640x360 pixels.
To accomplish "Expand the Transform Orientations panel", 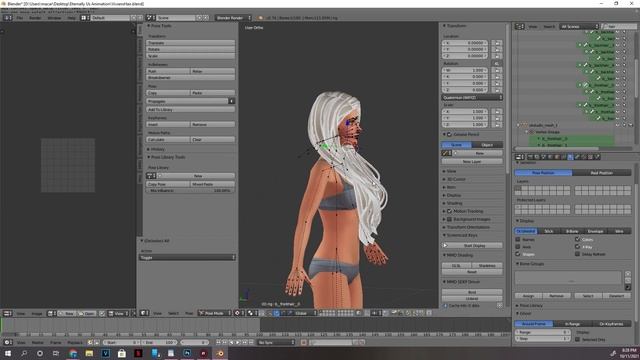I will pos(444,227).
